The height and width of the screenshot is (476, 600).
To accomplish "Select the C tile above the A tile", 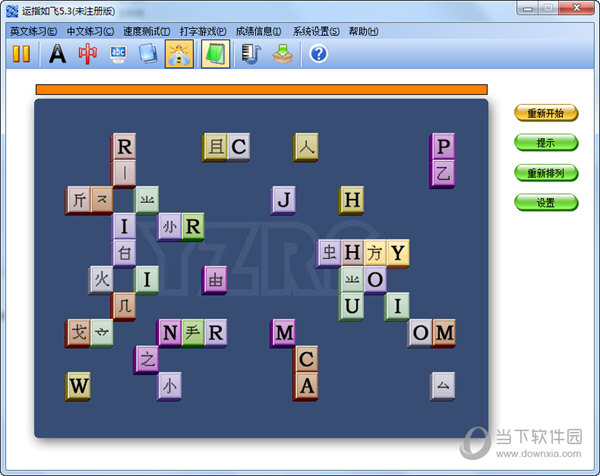I will [x=306, y=359].
